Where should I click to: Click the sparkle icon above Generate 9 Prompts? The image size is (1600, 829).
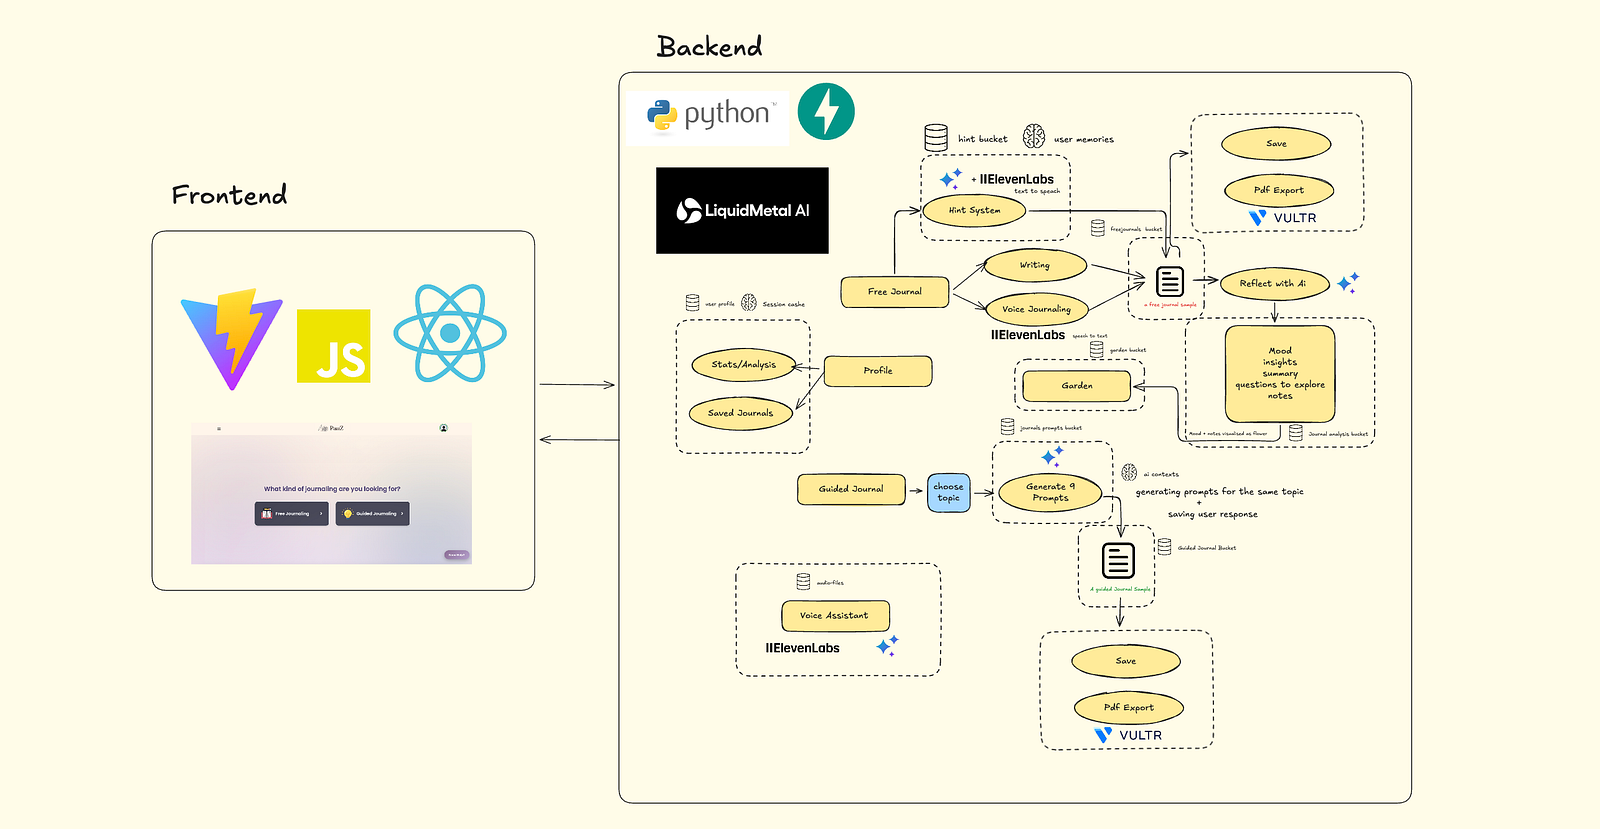[x=1052, y=456]
